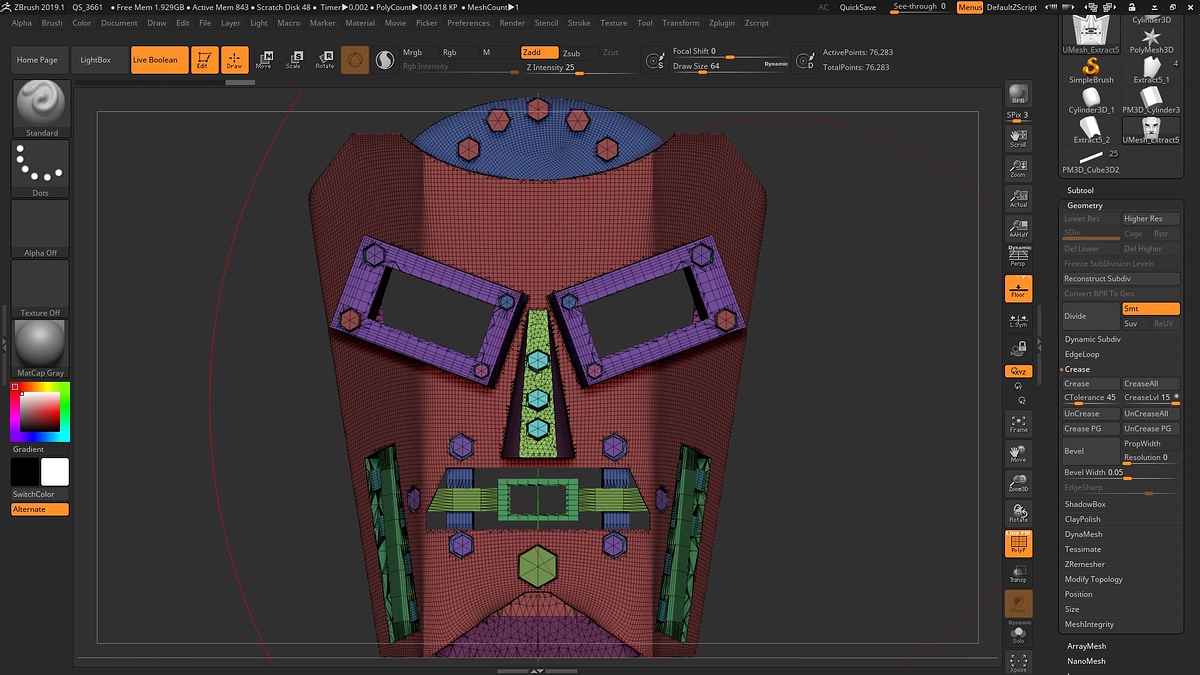Toggle the Smt smooth option
This screenshot has width=1200, height=675.
1151,309
